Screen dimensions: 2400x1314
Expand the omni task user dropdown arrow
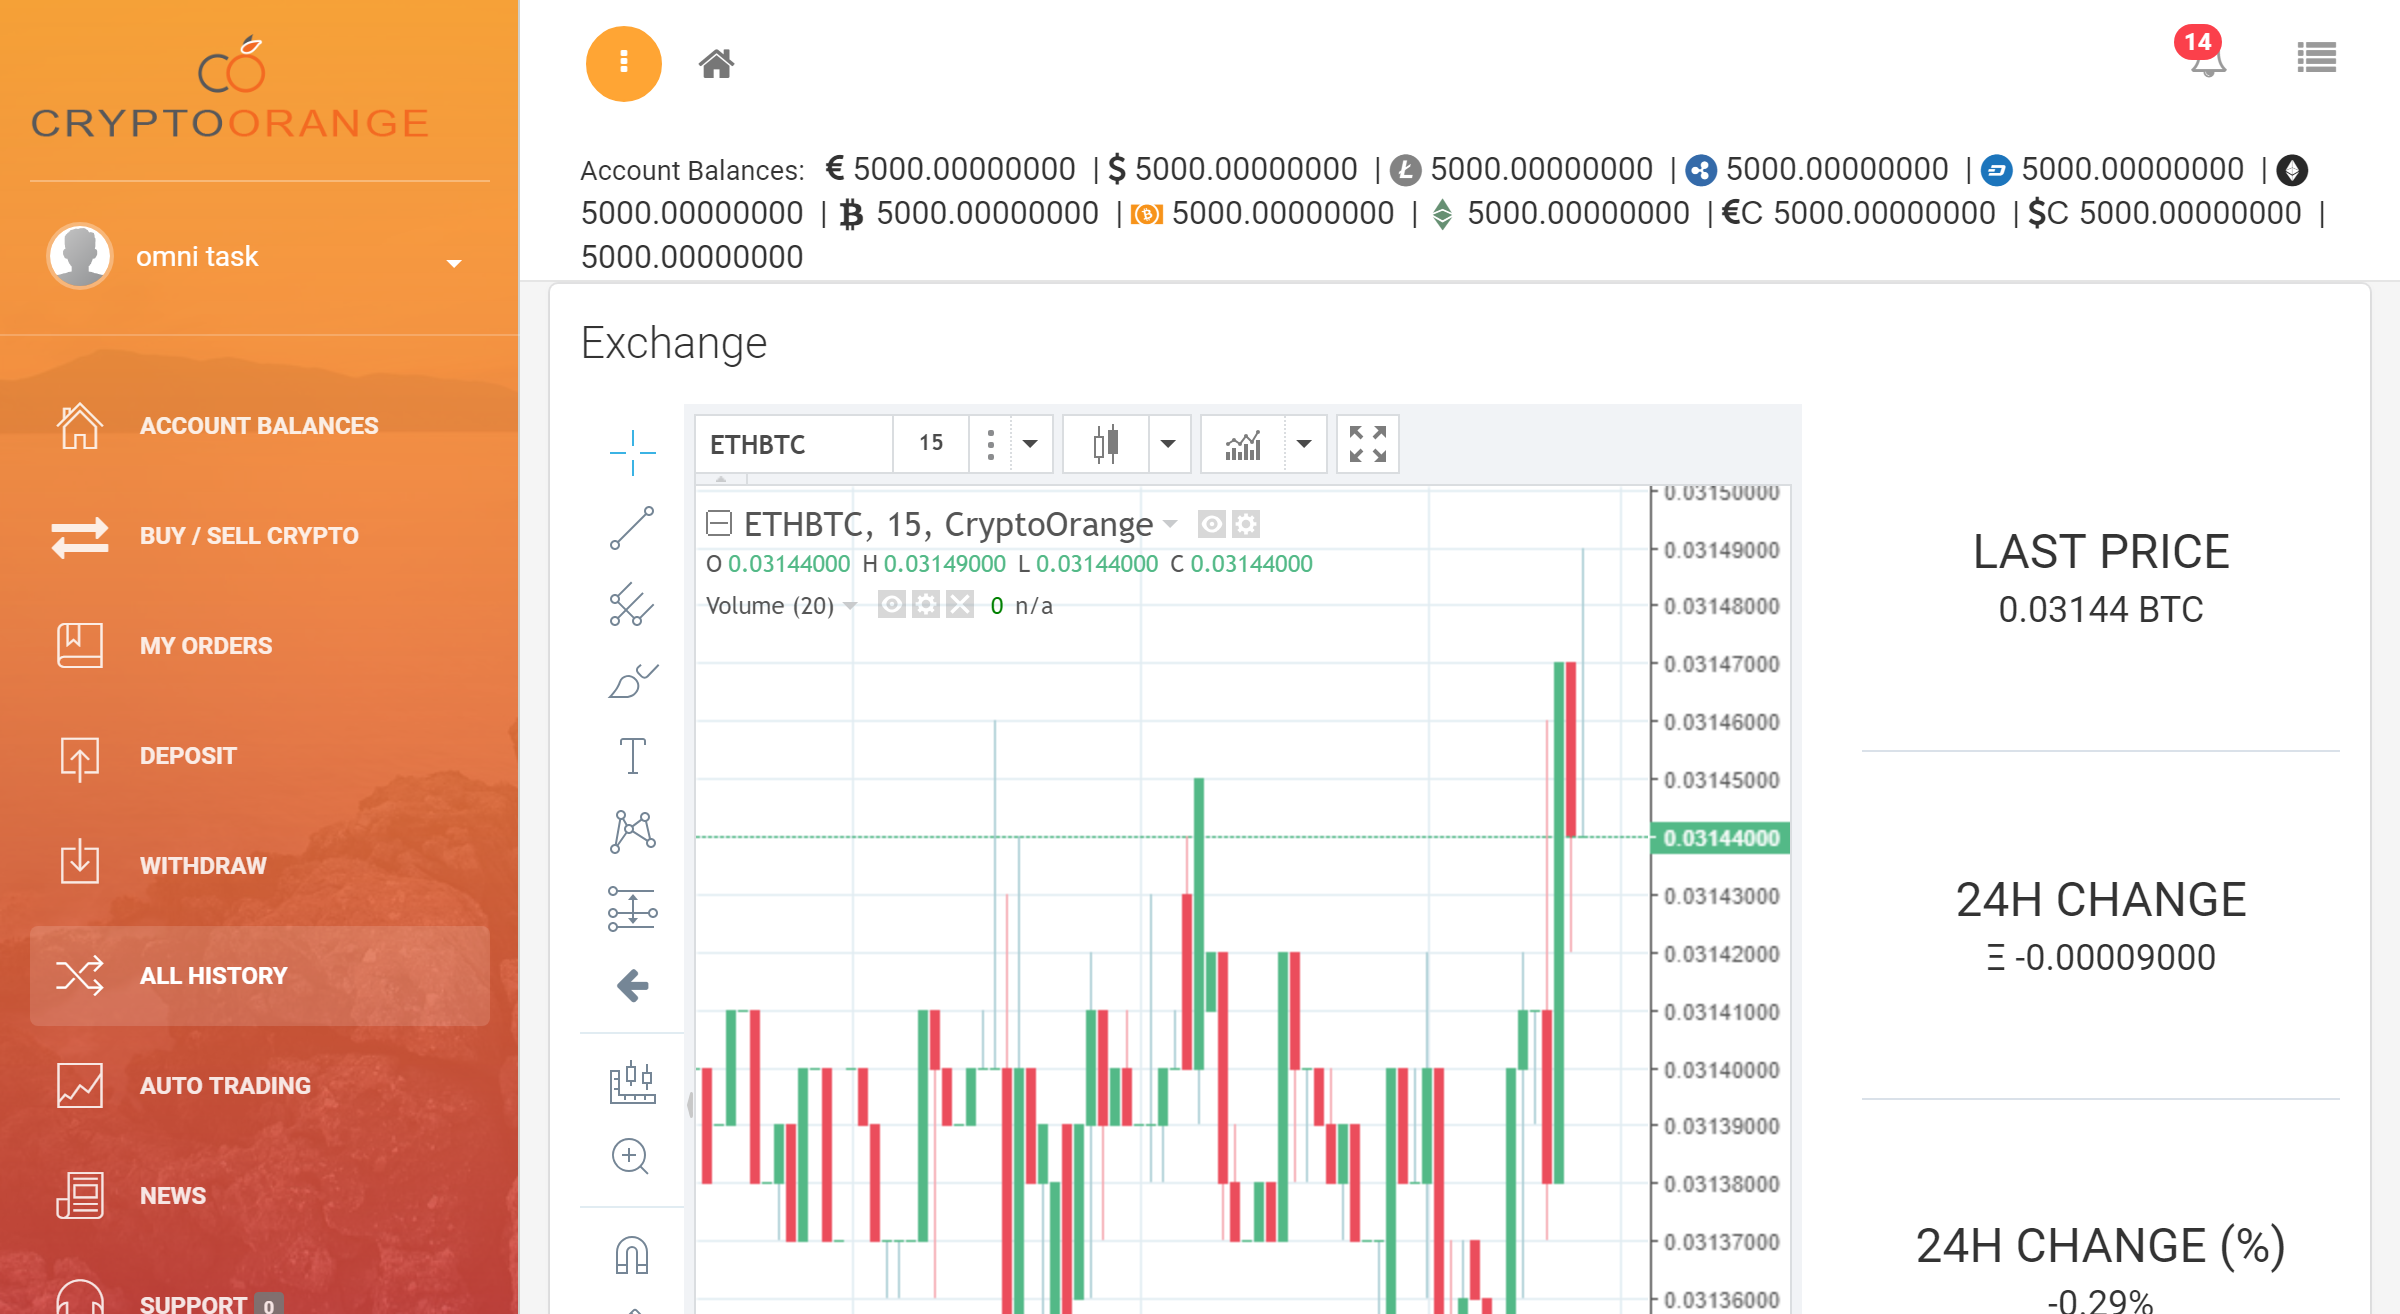point(454,263)
